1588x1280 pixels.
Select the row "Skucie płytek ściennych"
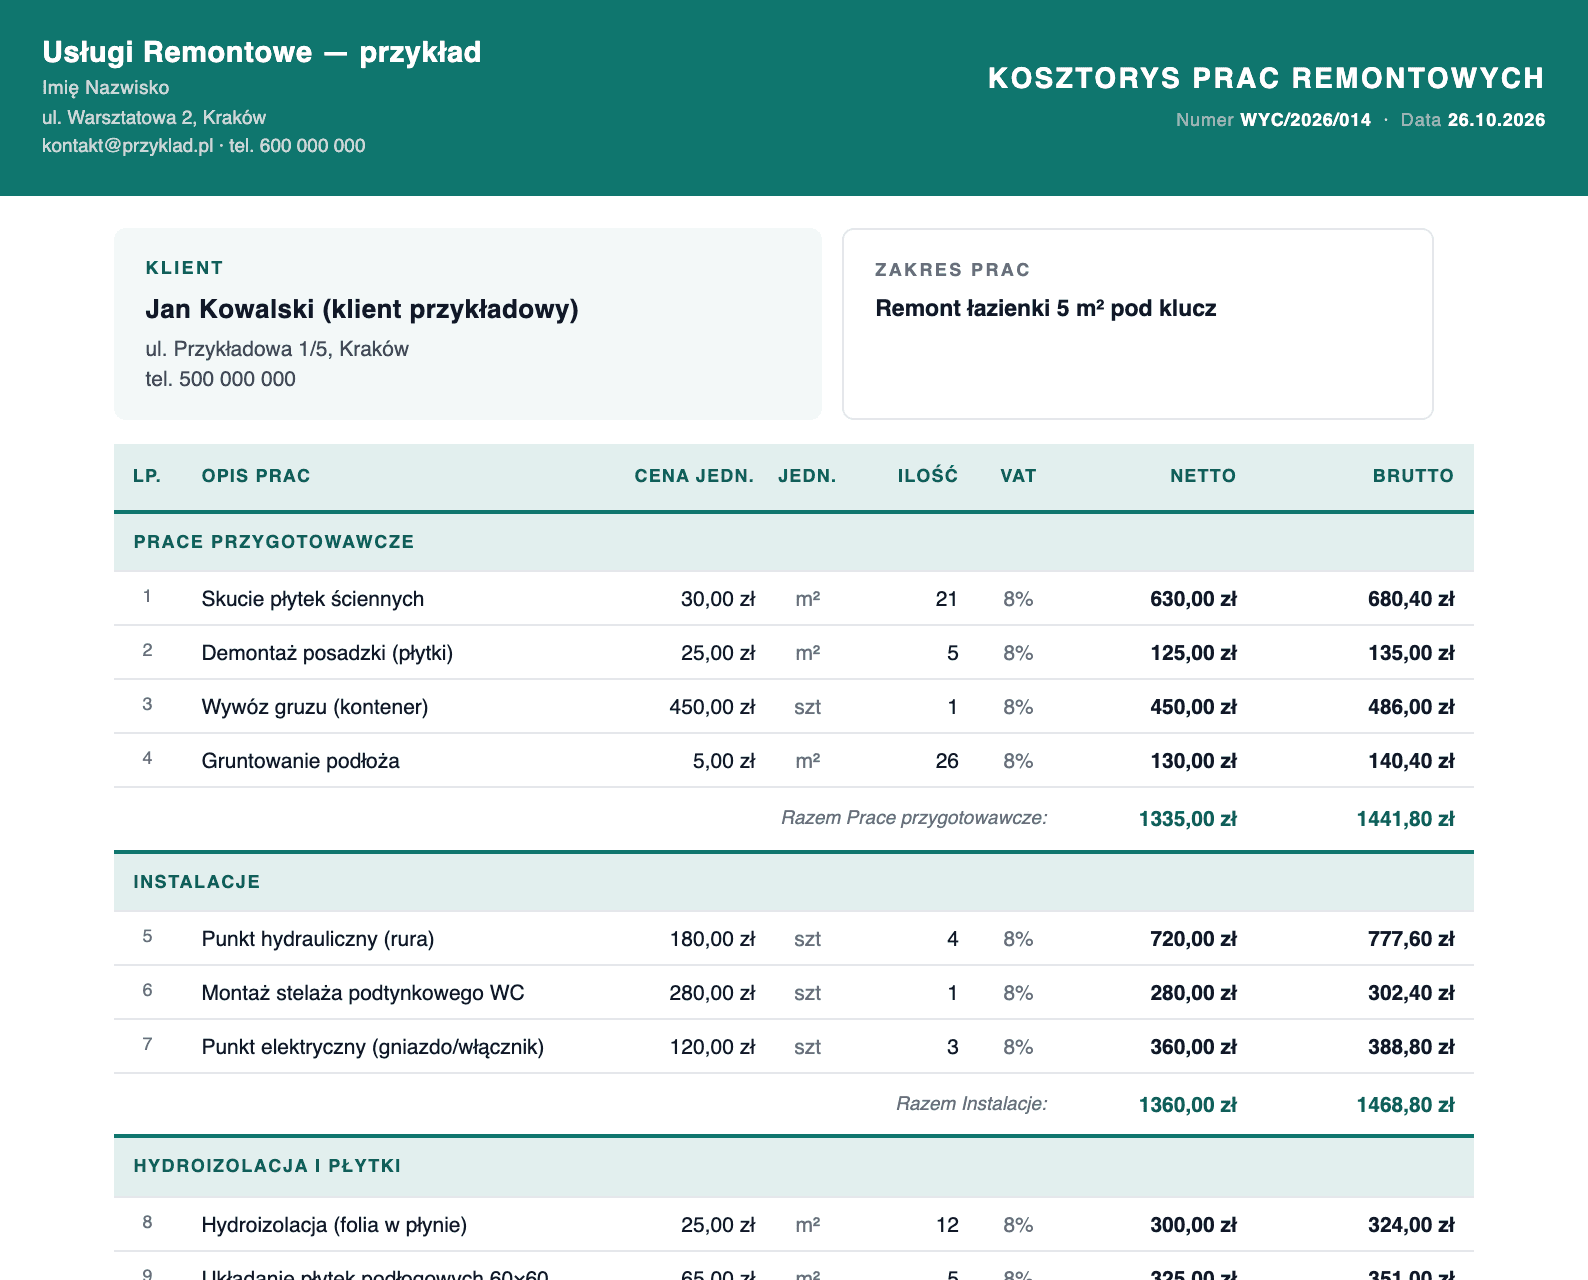[794, 599]
